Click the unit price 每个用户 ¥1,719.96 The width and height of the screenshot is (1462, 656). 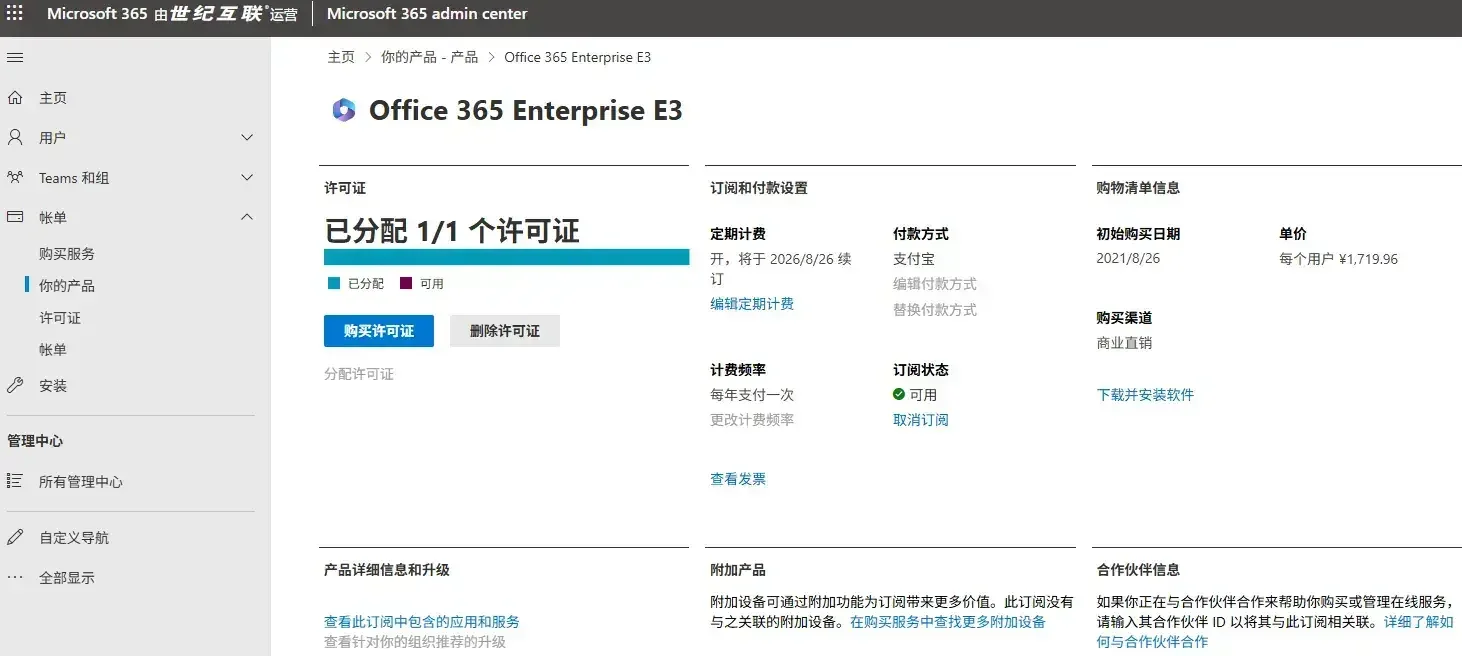click(x=1339, y=259)
